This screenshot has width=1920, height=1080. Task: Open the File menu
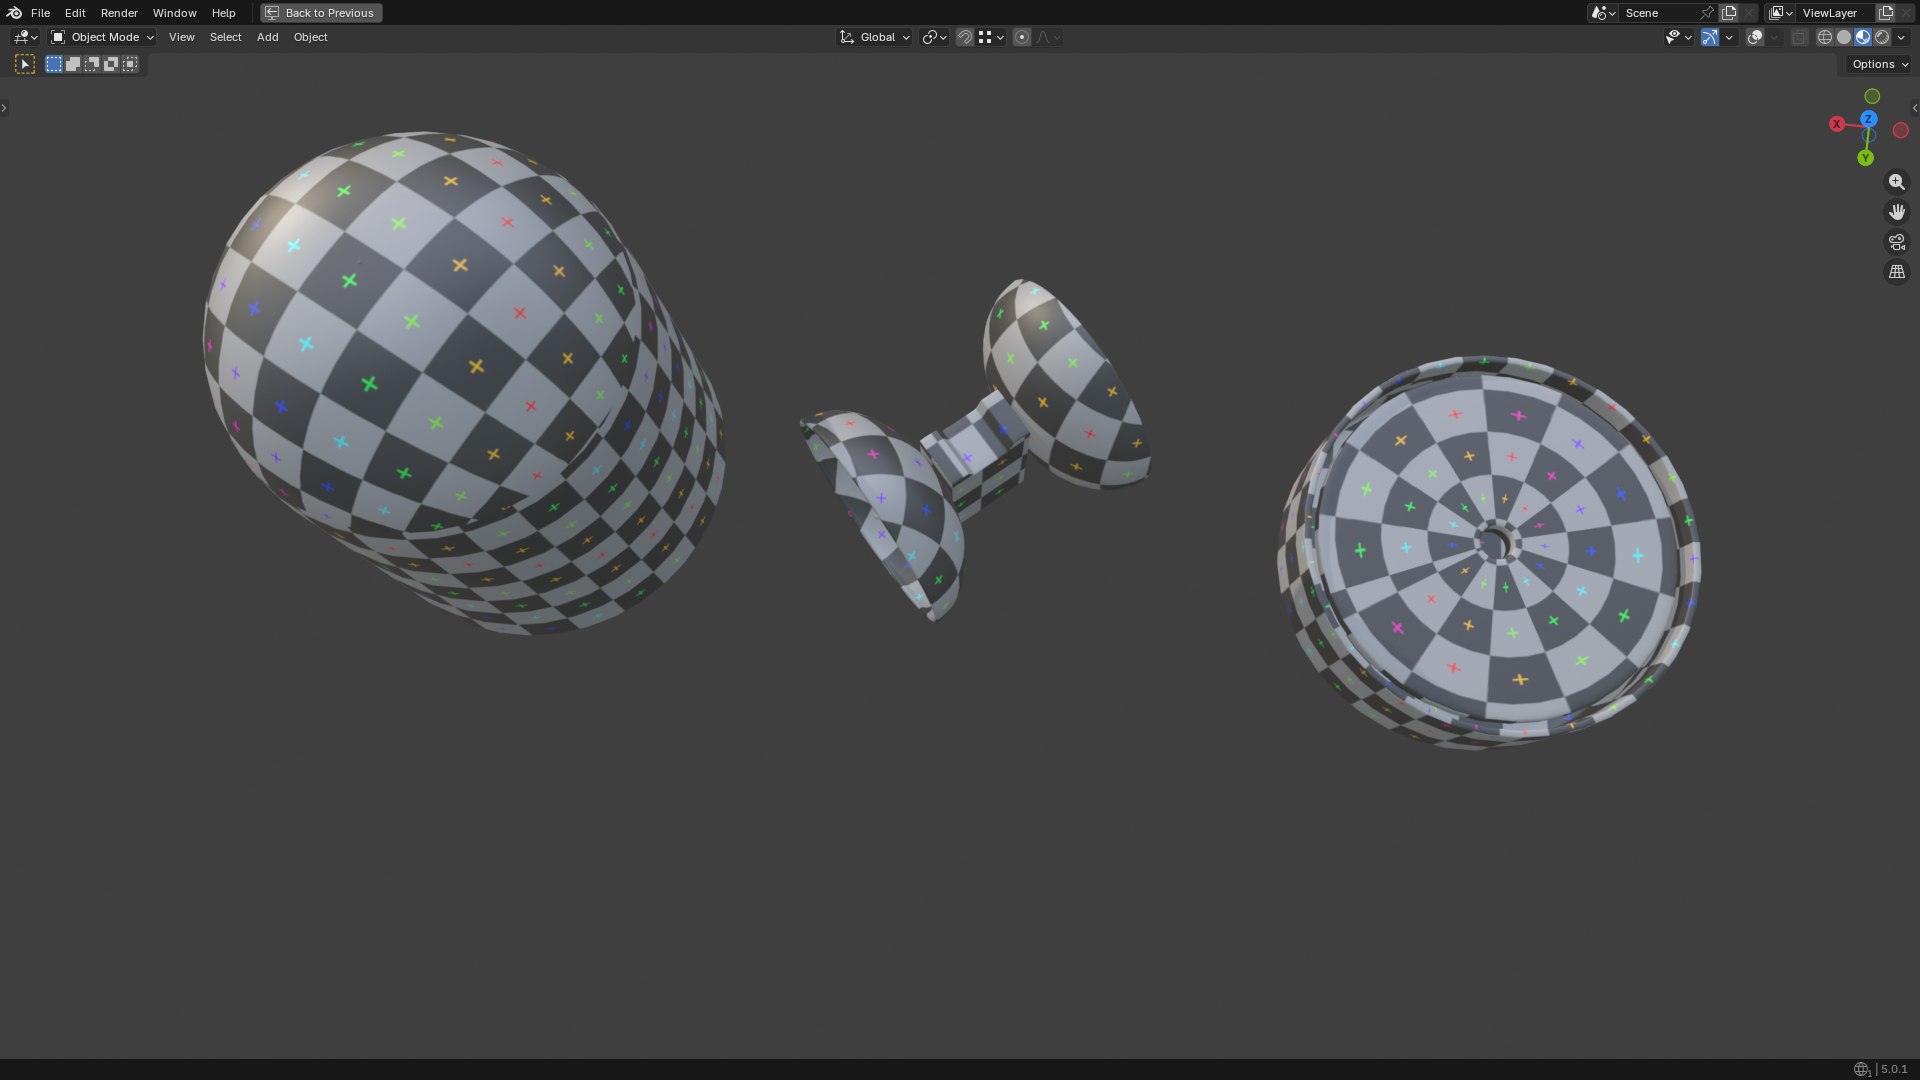click(40, 13)
